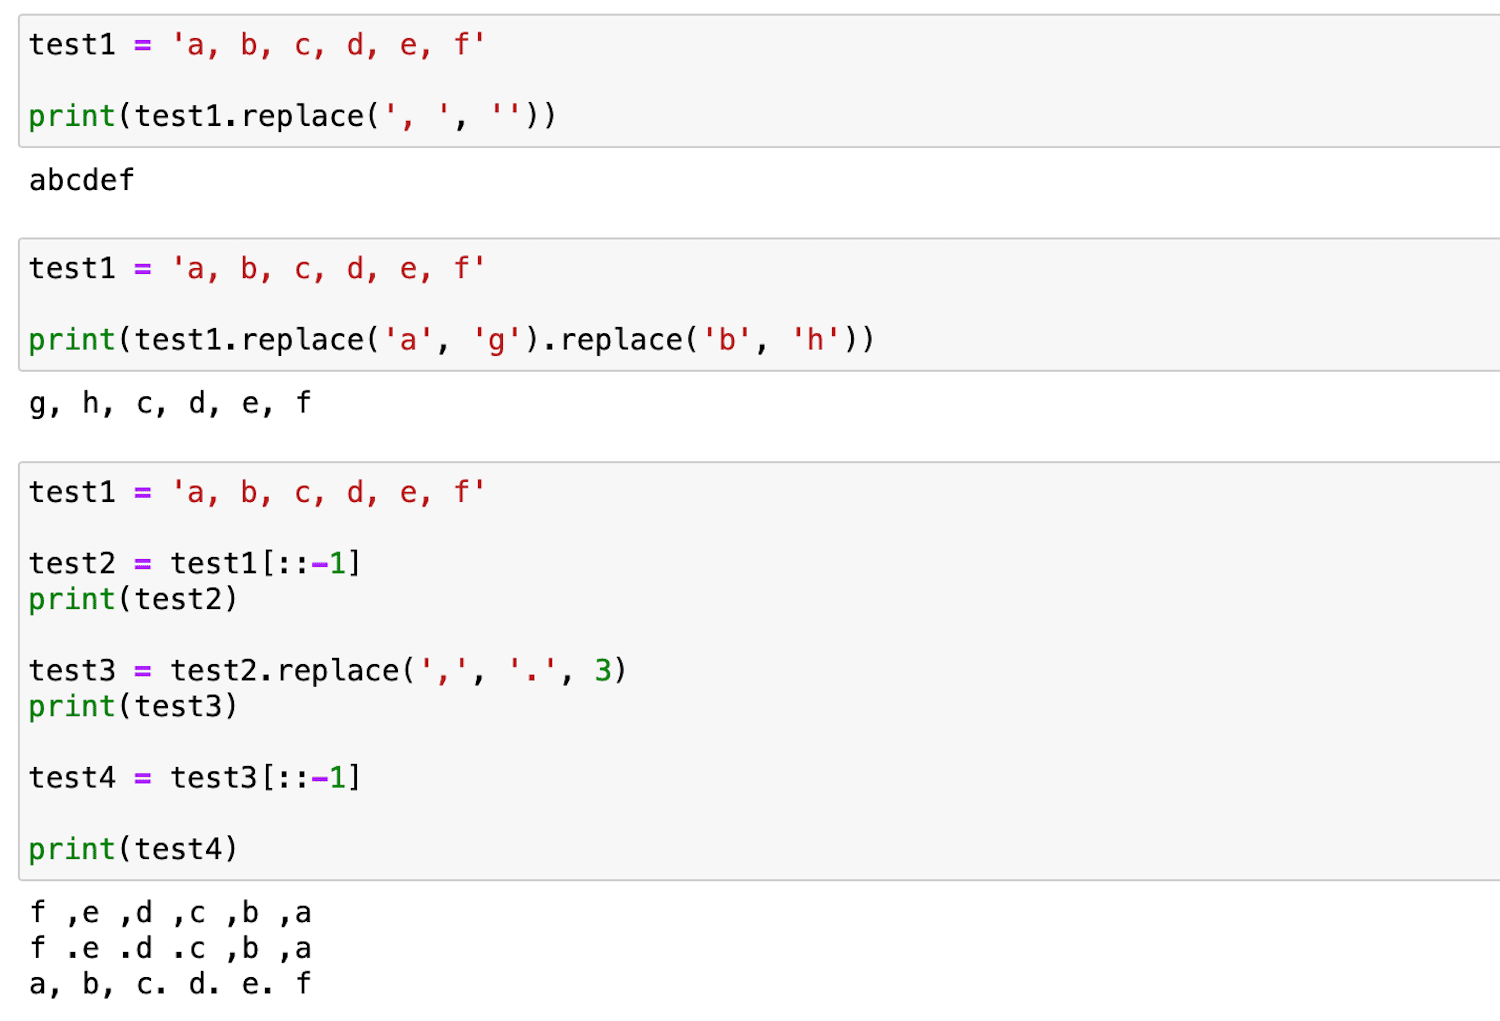This screenshot has width=1500, height=1021.
Task: Click the print(test2) line
Action: pos(133,599)
